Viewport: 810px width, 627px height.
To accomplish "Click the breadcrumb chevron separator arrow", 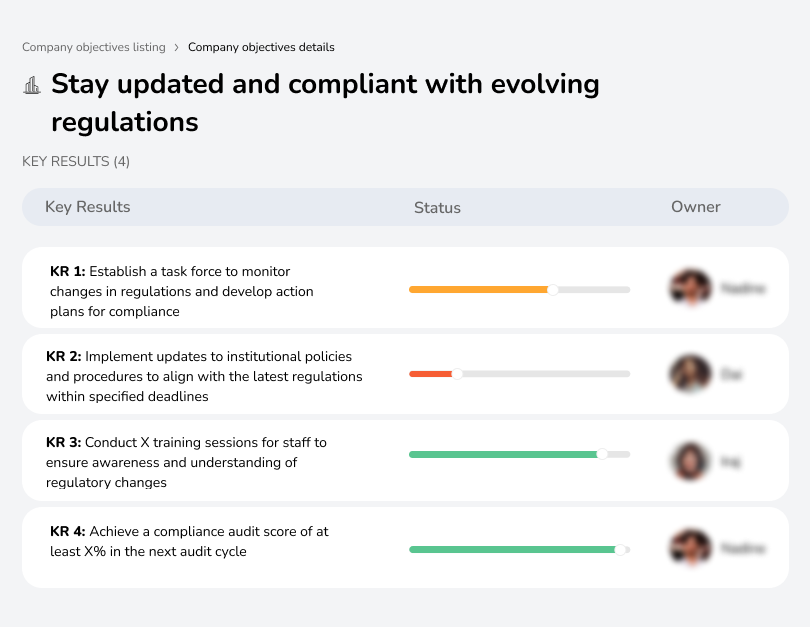I will click(177, 47).
